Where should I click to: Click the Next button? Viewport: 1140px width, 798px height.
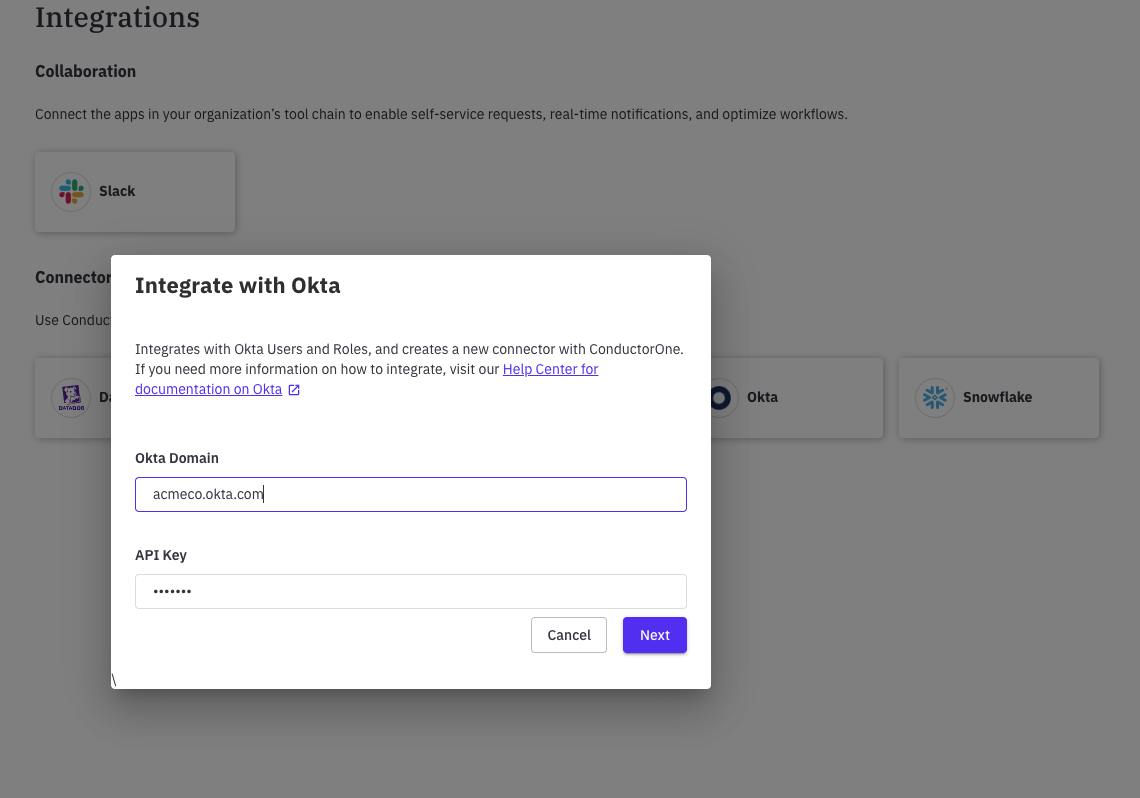[654, 635]
